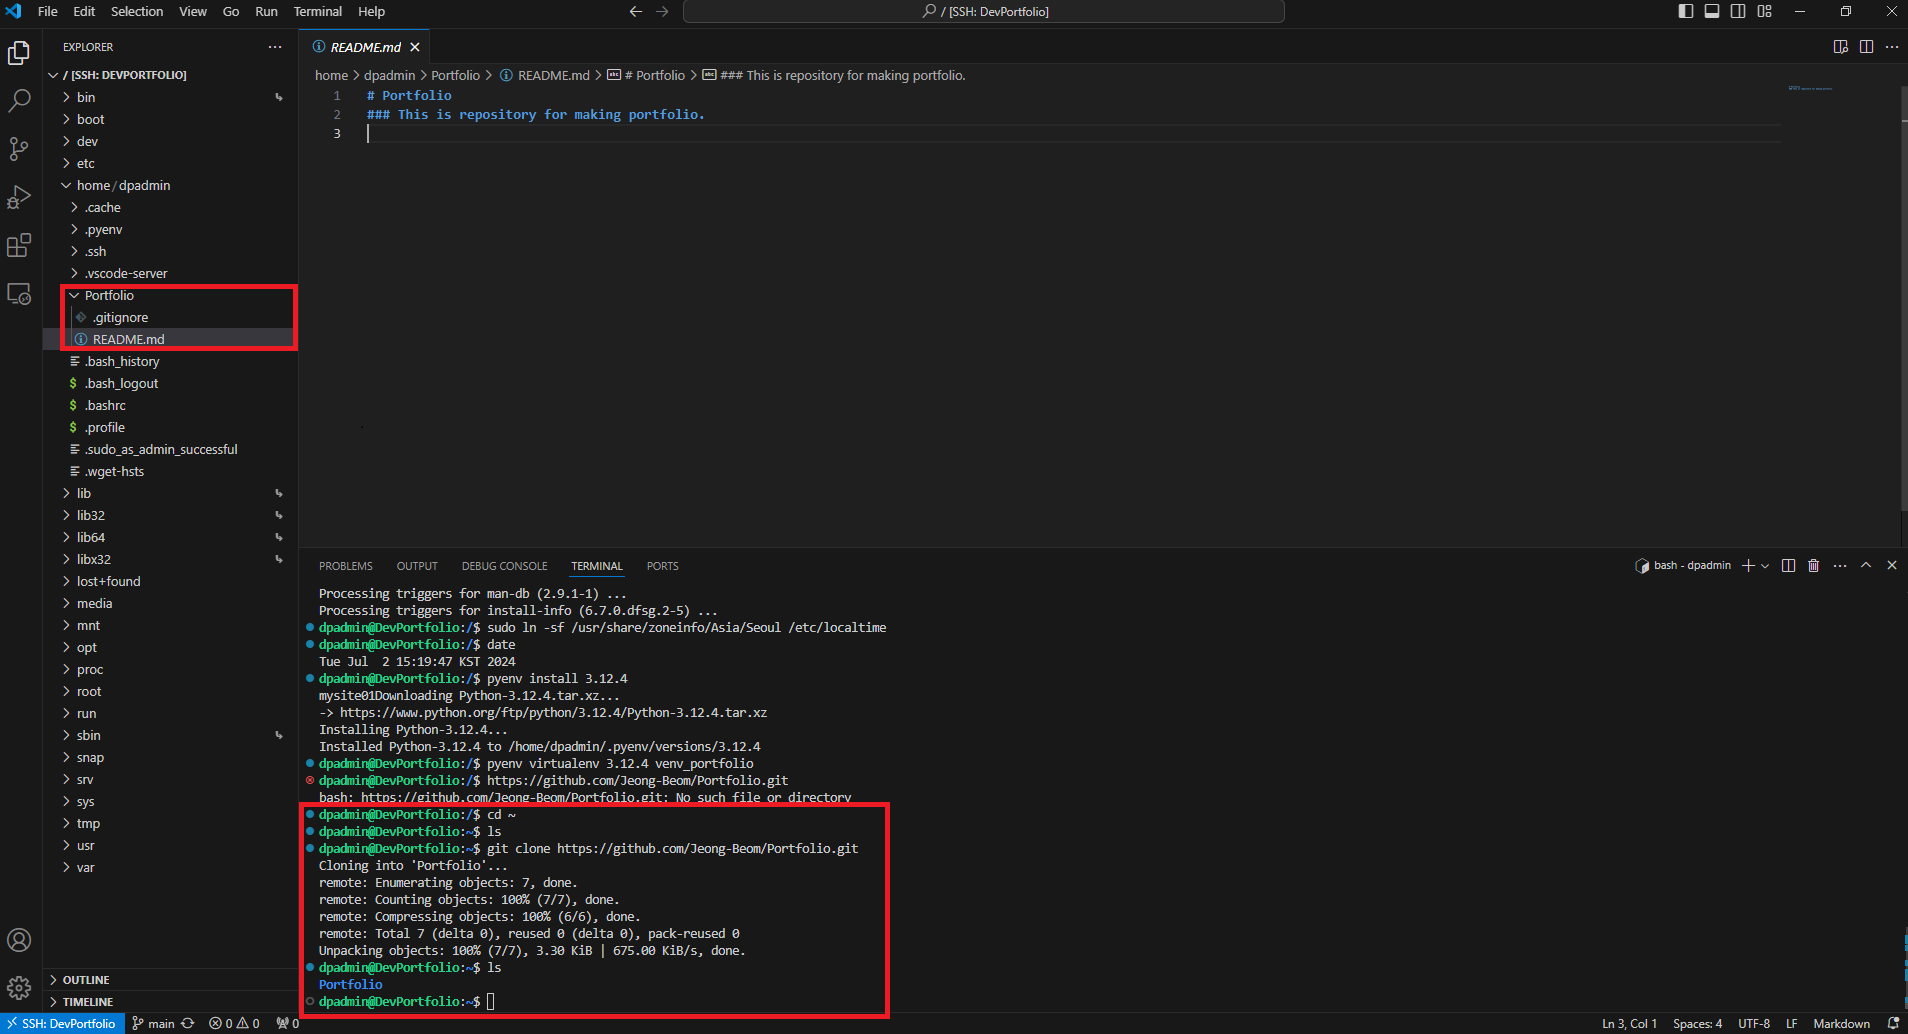Viewport: 1908px width, 1034px height.
Task: Open the Explorer view in activity bar
Action: pyautogui.click(x=19, y=52)
